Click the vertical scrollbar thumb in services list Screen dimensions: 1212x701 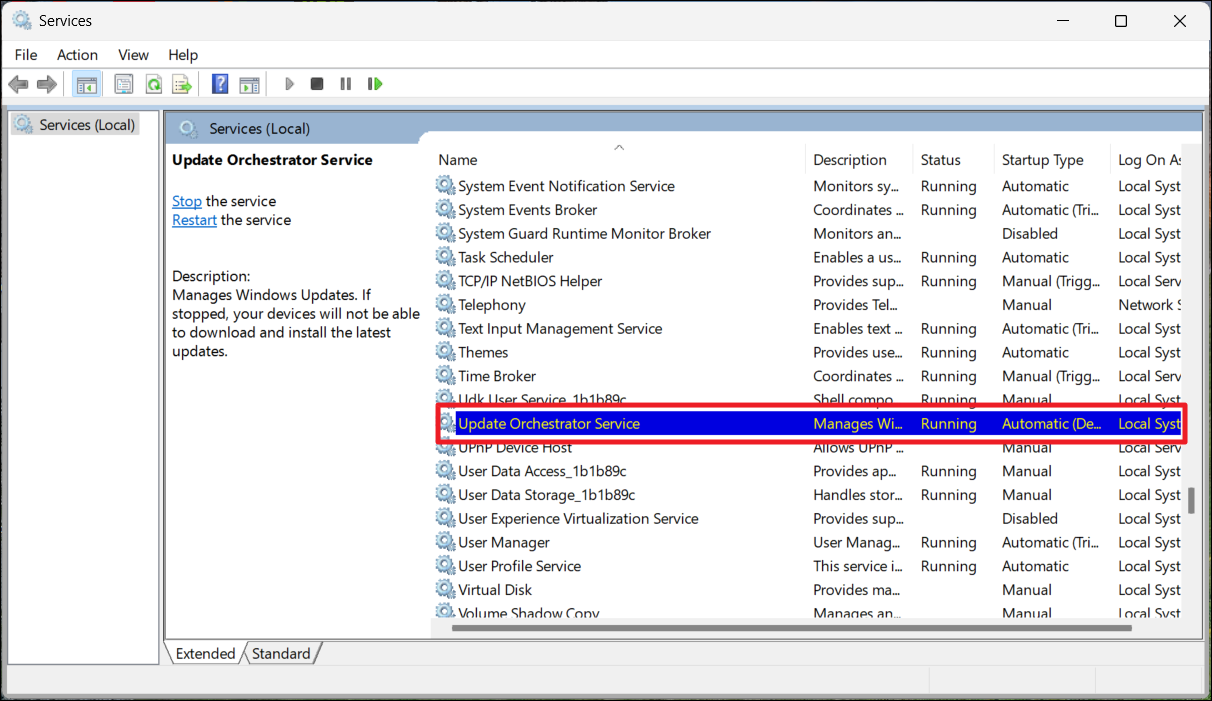pos(1190,500)
